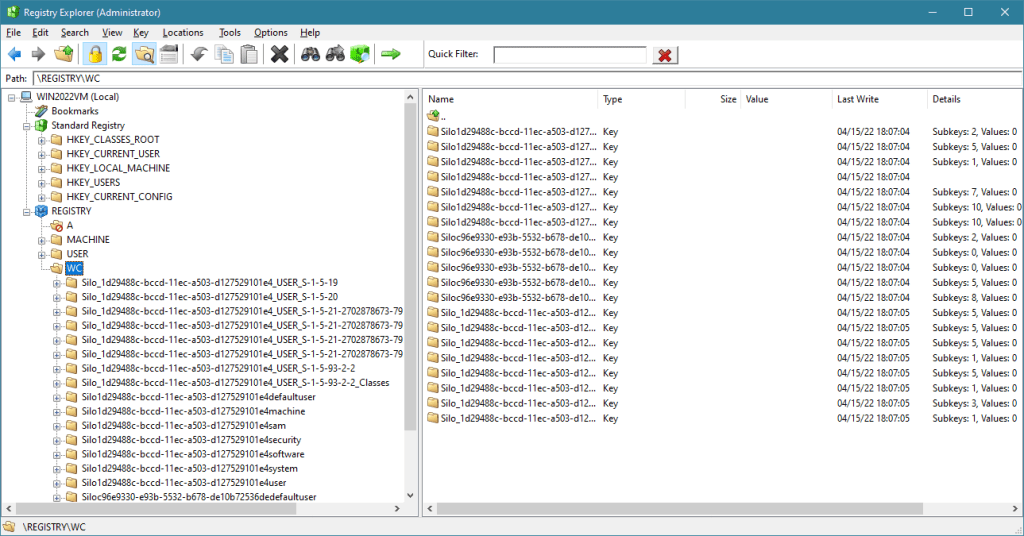
Task: Click the Copy pages toolbar icon
Action: point(224,54)
